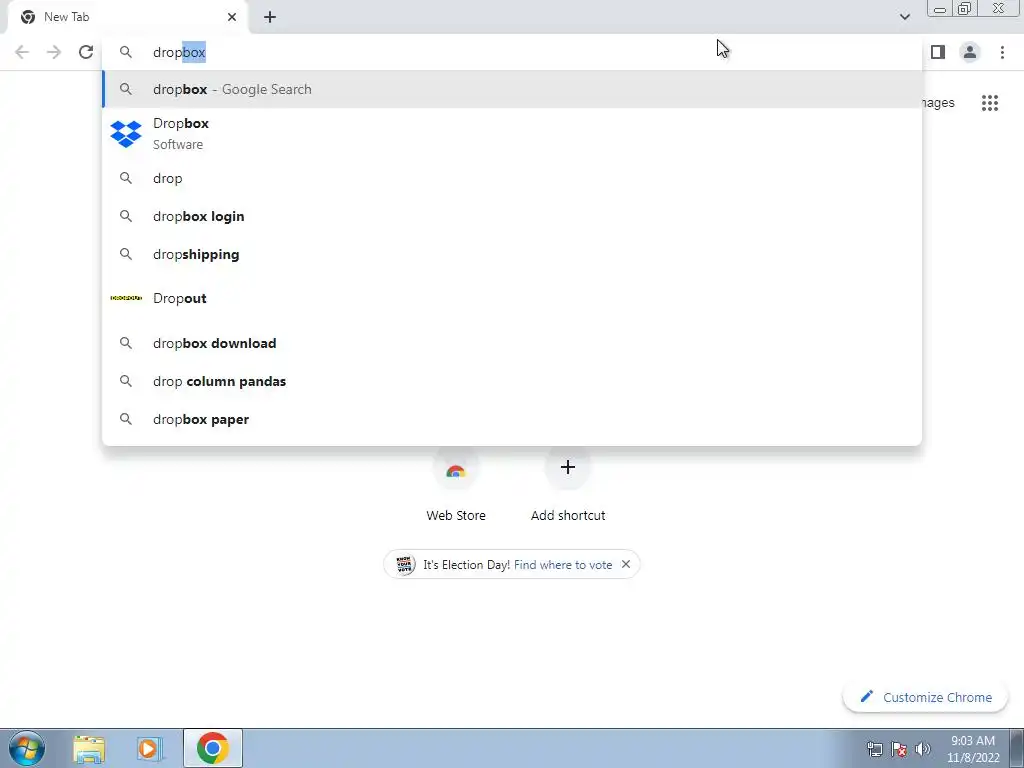Select the 'drop' suggestion
Image resolution: width=1024 pixels, height=768 pixels.
tap(512, 178)
